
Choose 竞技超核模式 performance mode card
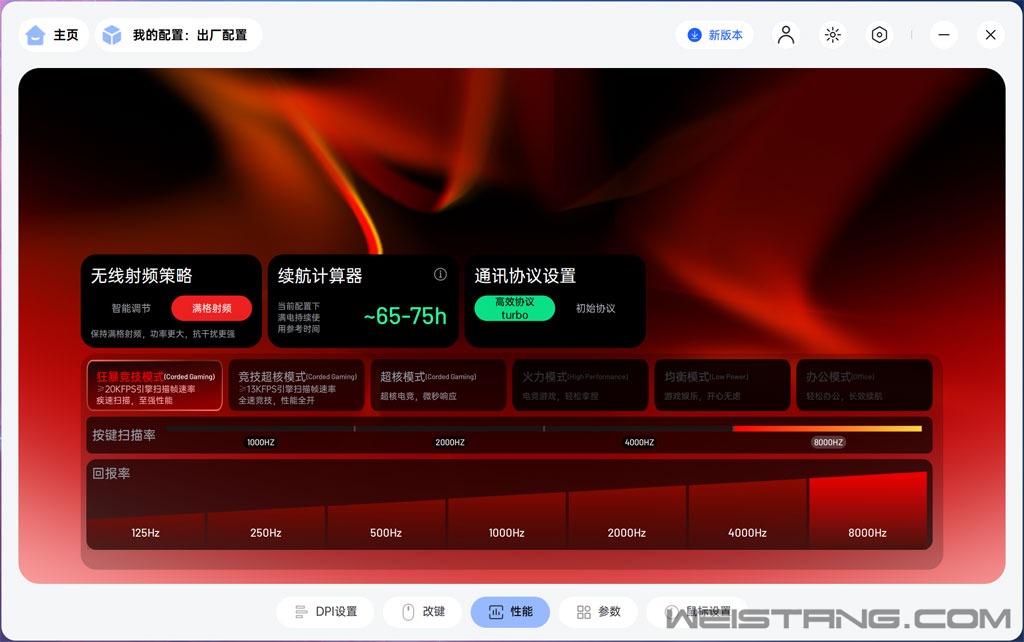297,386
